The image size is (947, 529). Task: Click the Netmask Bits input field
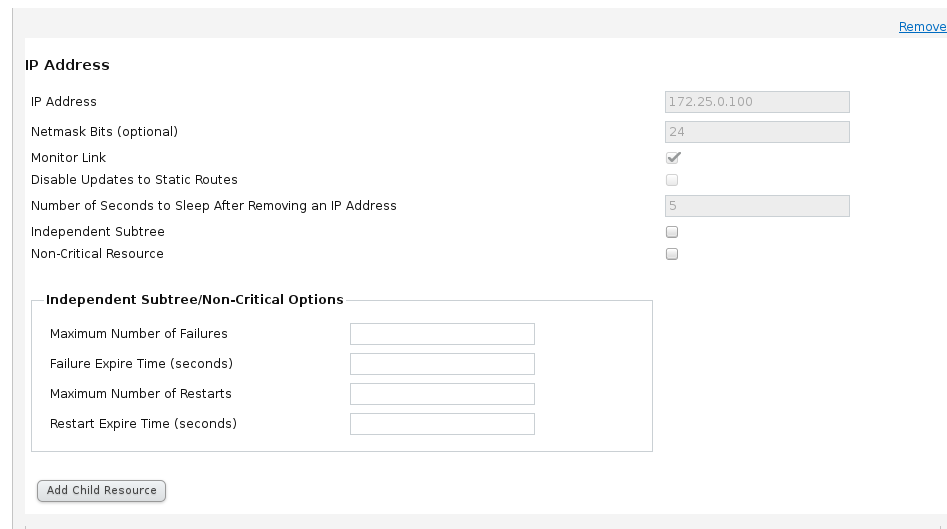click(x=757, y=132)
